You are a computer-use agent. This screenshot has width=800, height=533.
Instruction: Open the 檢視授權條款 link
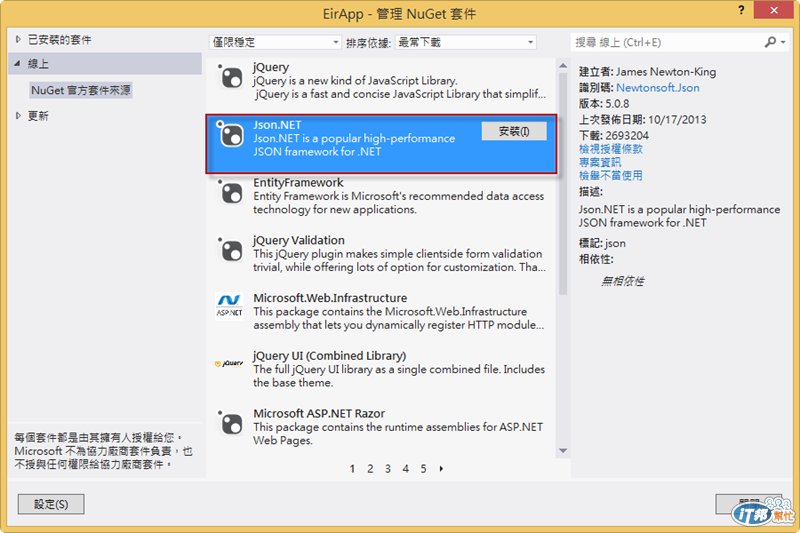point(611,149)
